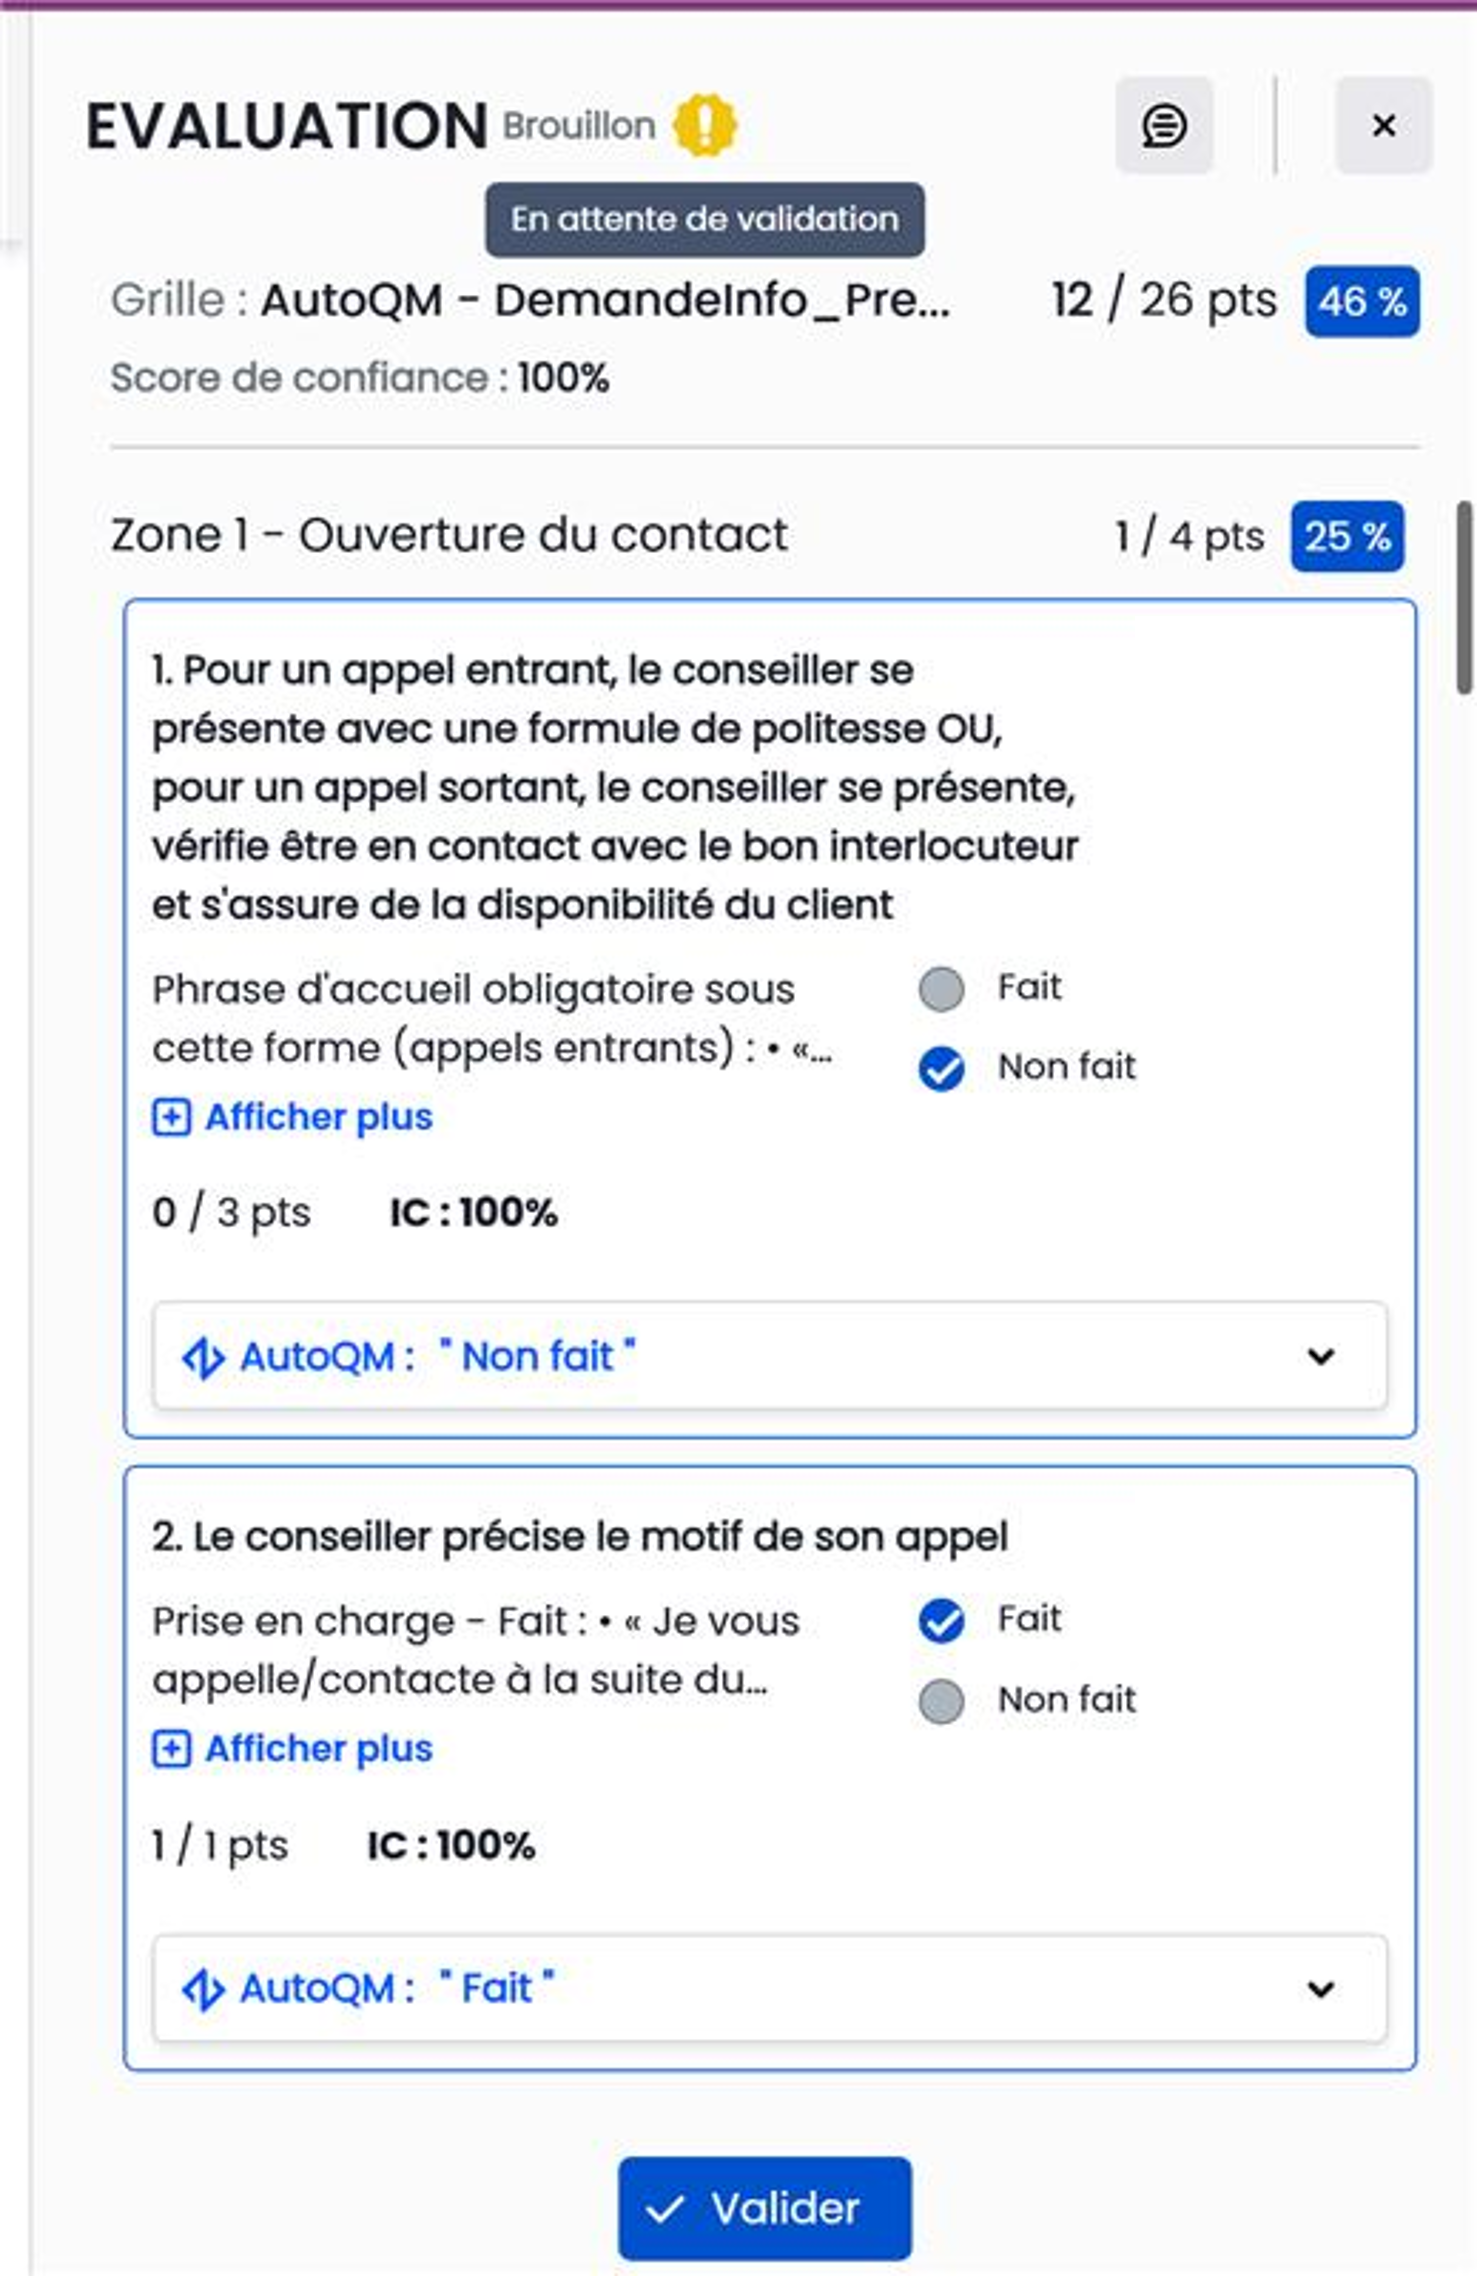Screen dimensions: 1477x2276
Task: Click the Zone 1 25 % score badge
Action: click(x=1347, y=536)
